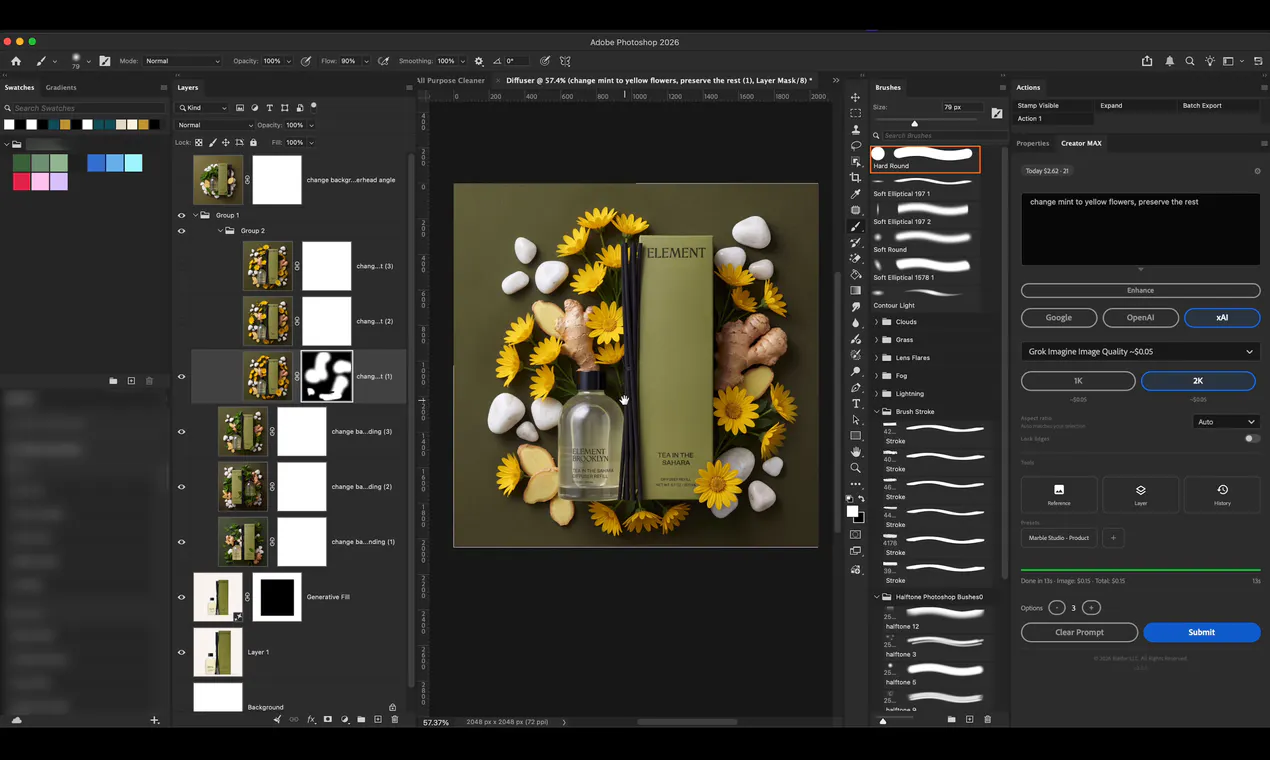The image size is (1270, 760).
Task: Filter layers by type layers (T icon)
Action: (269, 108)
